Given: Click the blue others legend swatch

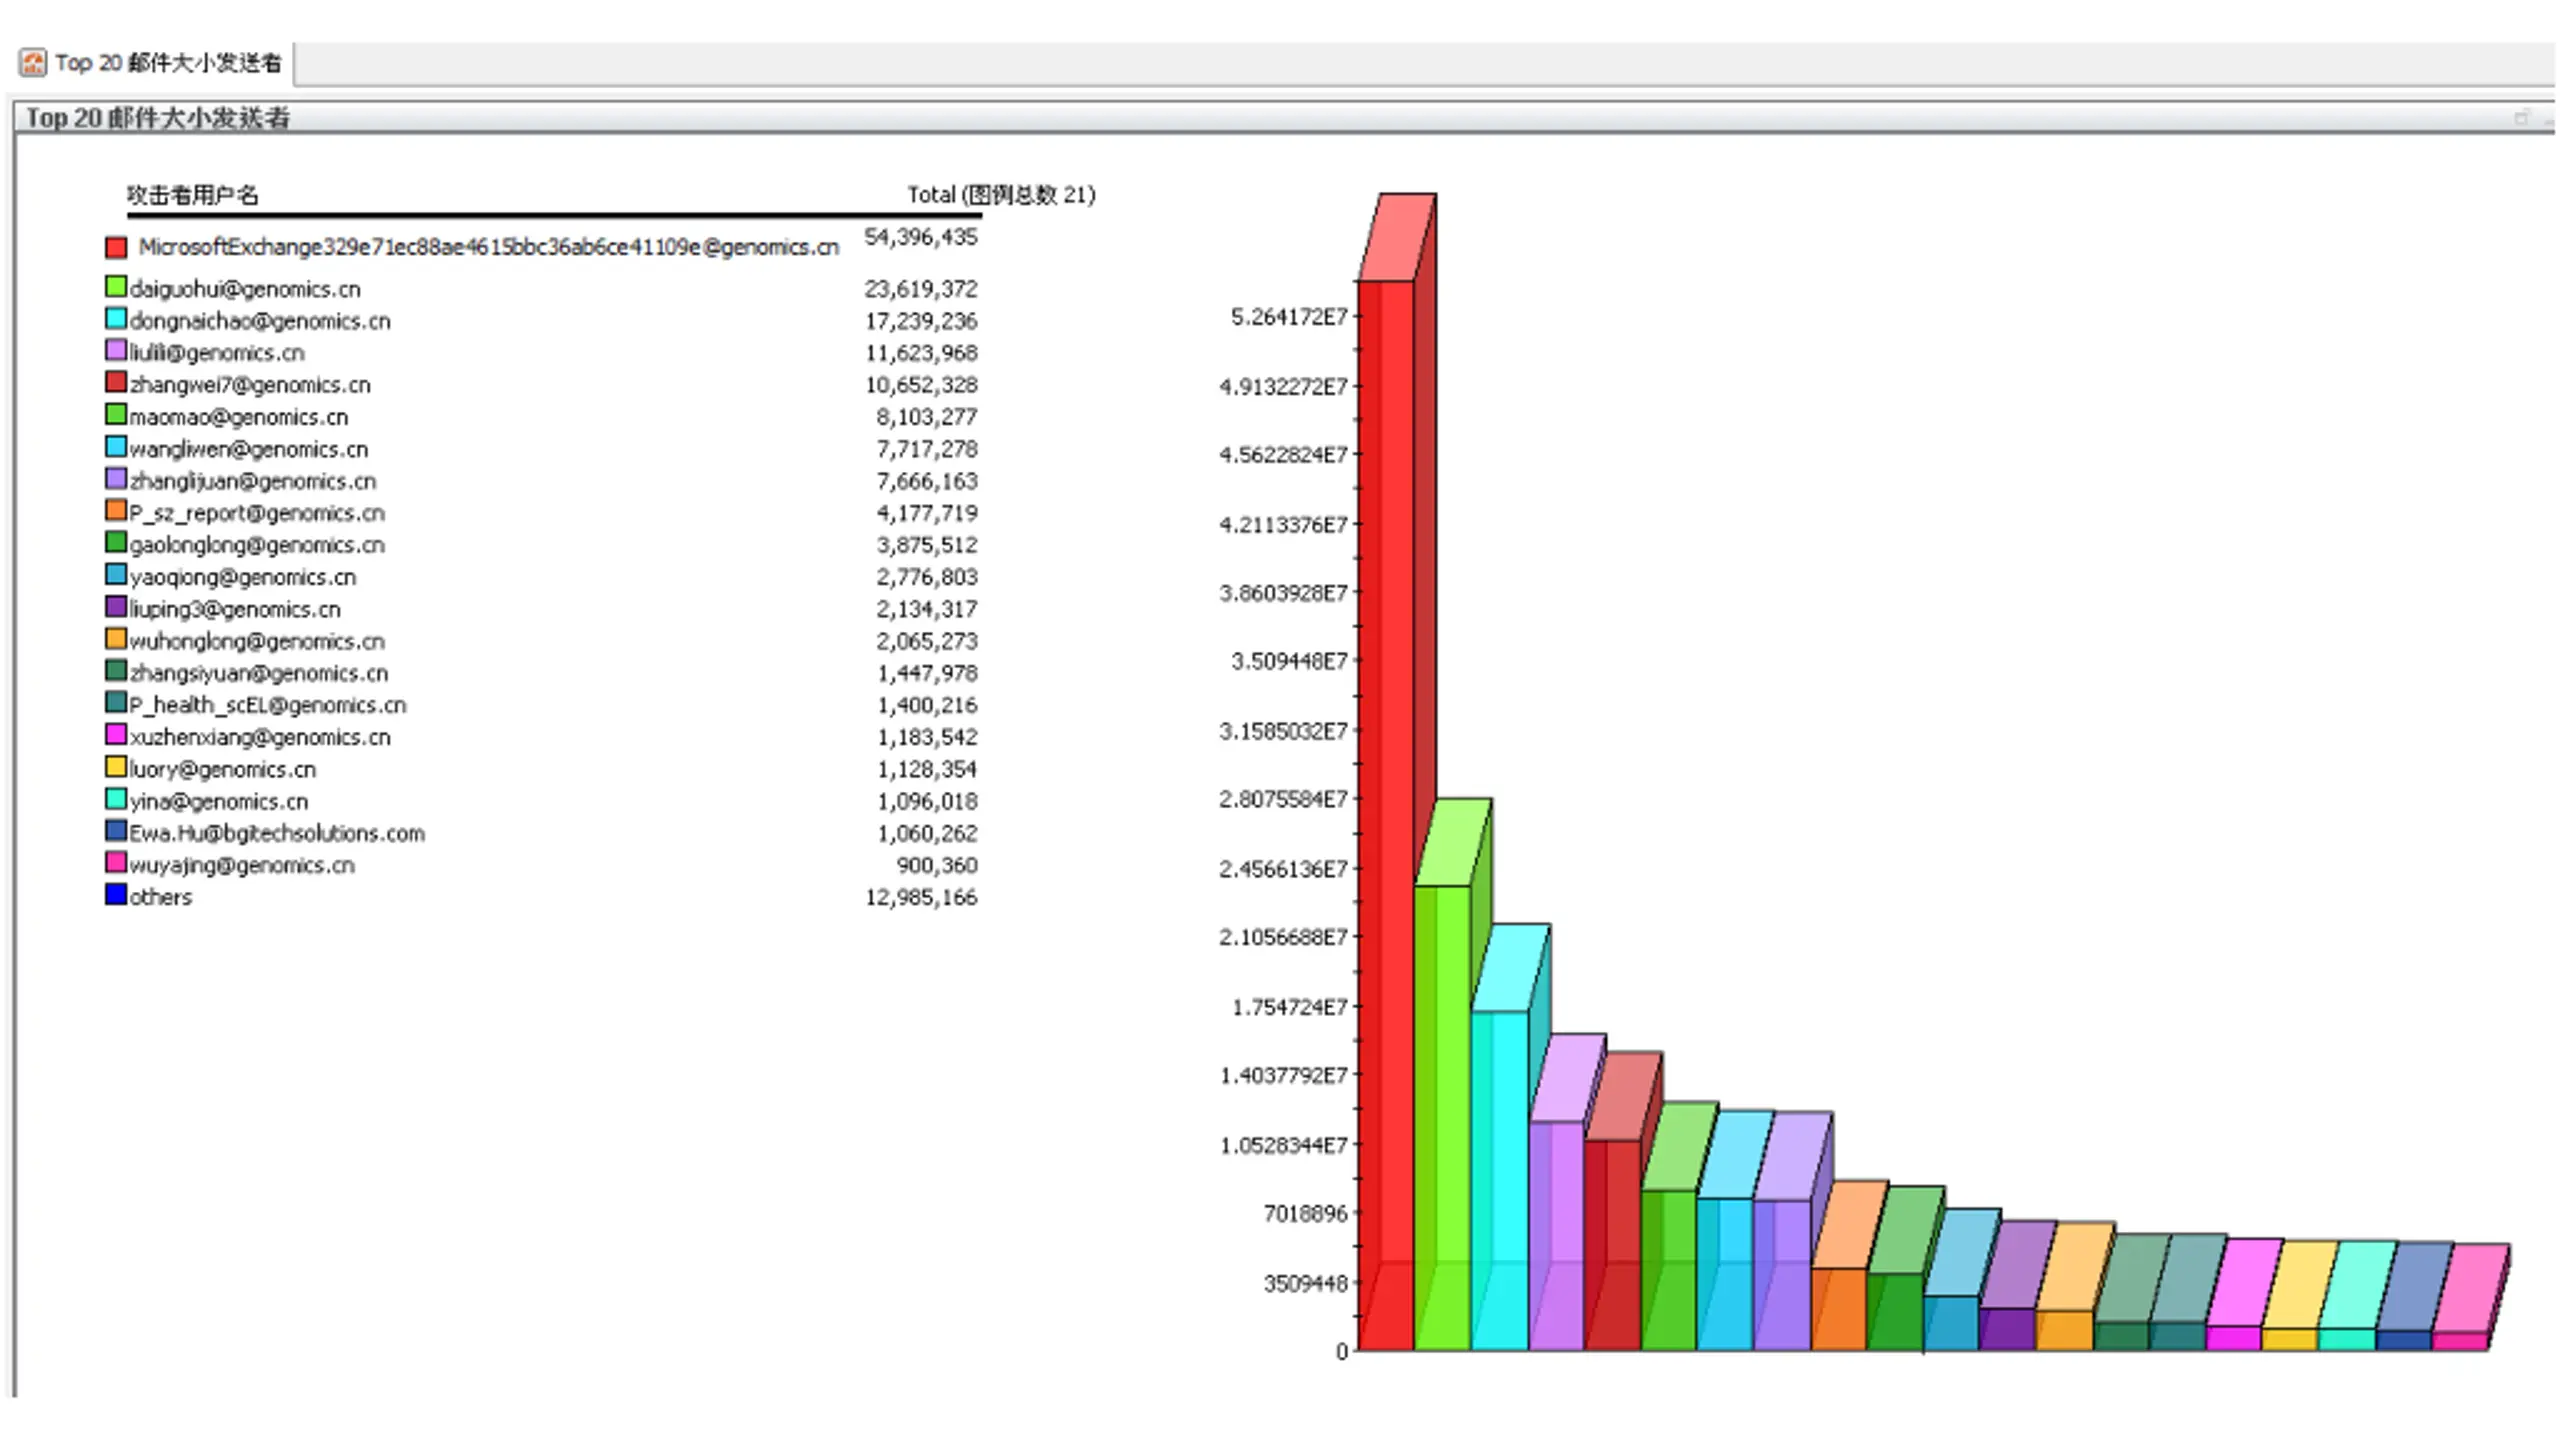Looking at the screenshot, I should click(116, 895).
